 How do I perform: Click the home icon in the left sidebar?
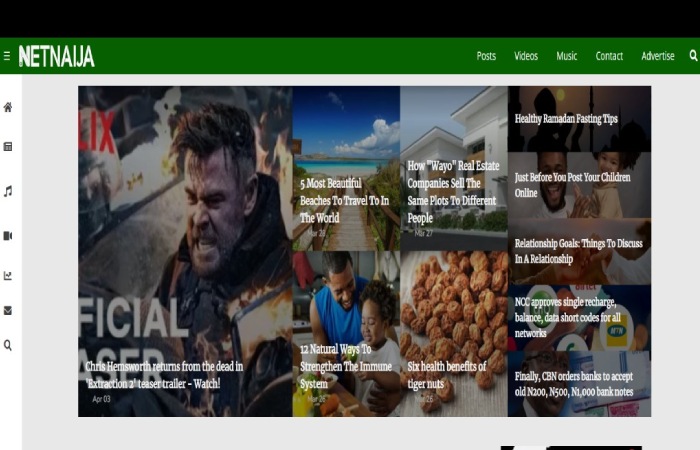[8, 107]
